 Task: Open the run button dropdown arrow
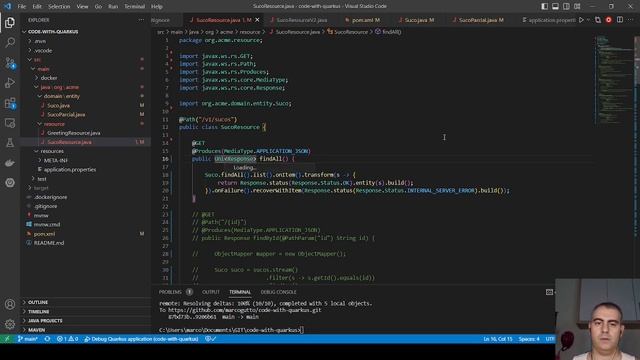pos(589,20)
